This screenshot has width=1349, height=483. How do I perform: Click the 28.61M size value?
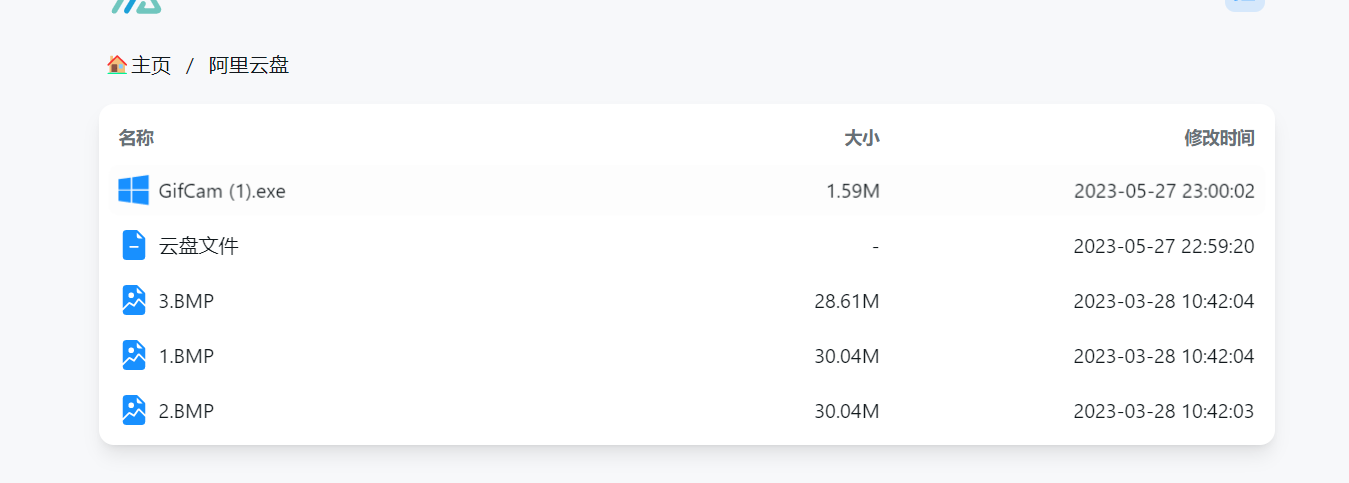point(847,301)
